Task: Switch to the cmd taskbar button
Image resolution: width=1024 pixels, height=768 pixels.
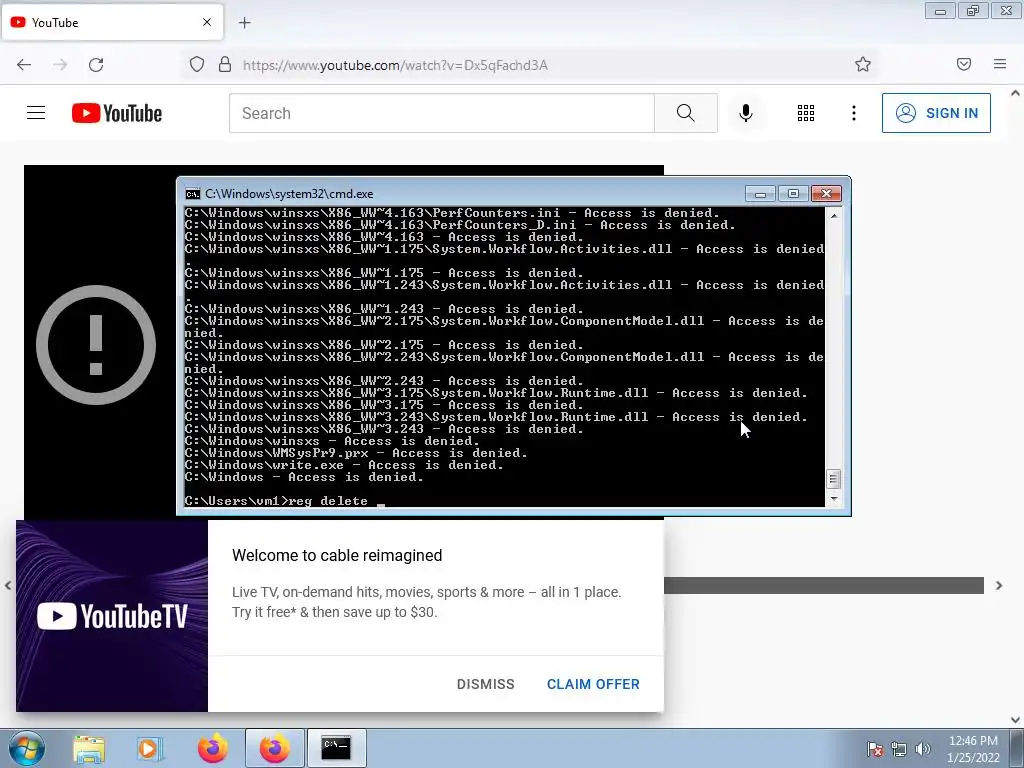Action: (336, 748)
